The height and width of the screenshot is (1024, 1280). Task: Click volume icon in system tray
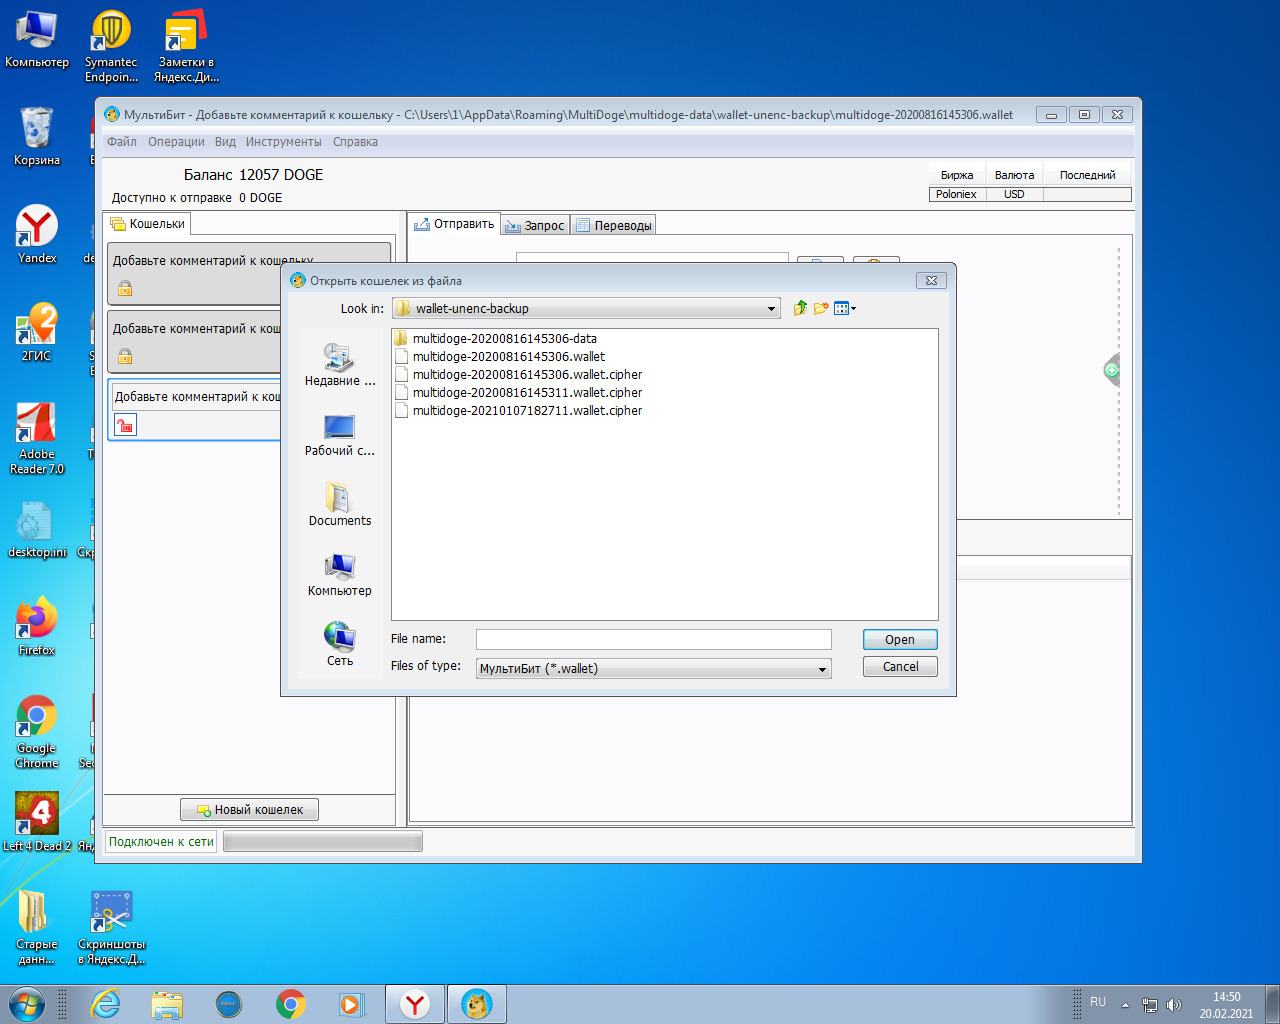pyautogui.click(x=1174, y=1005)
